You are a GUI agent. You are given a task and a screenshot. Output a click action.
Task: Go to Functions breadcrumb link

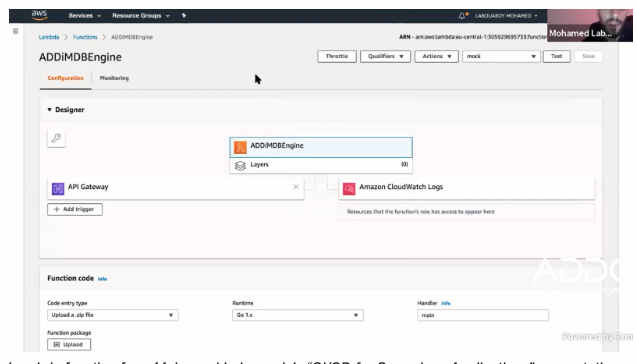coord(85,37)
